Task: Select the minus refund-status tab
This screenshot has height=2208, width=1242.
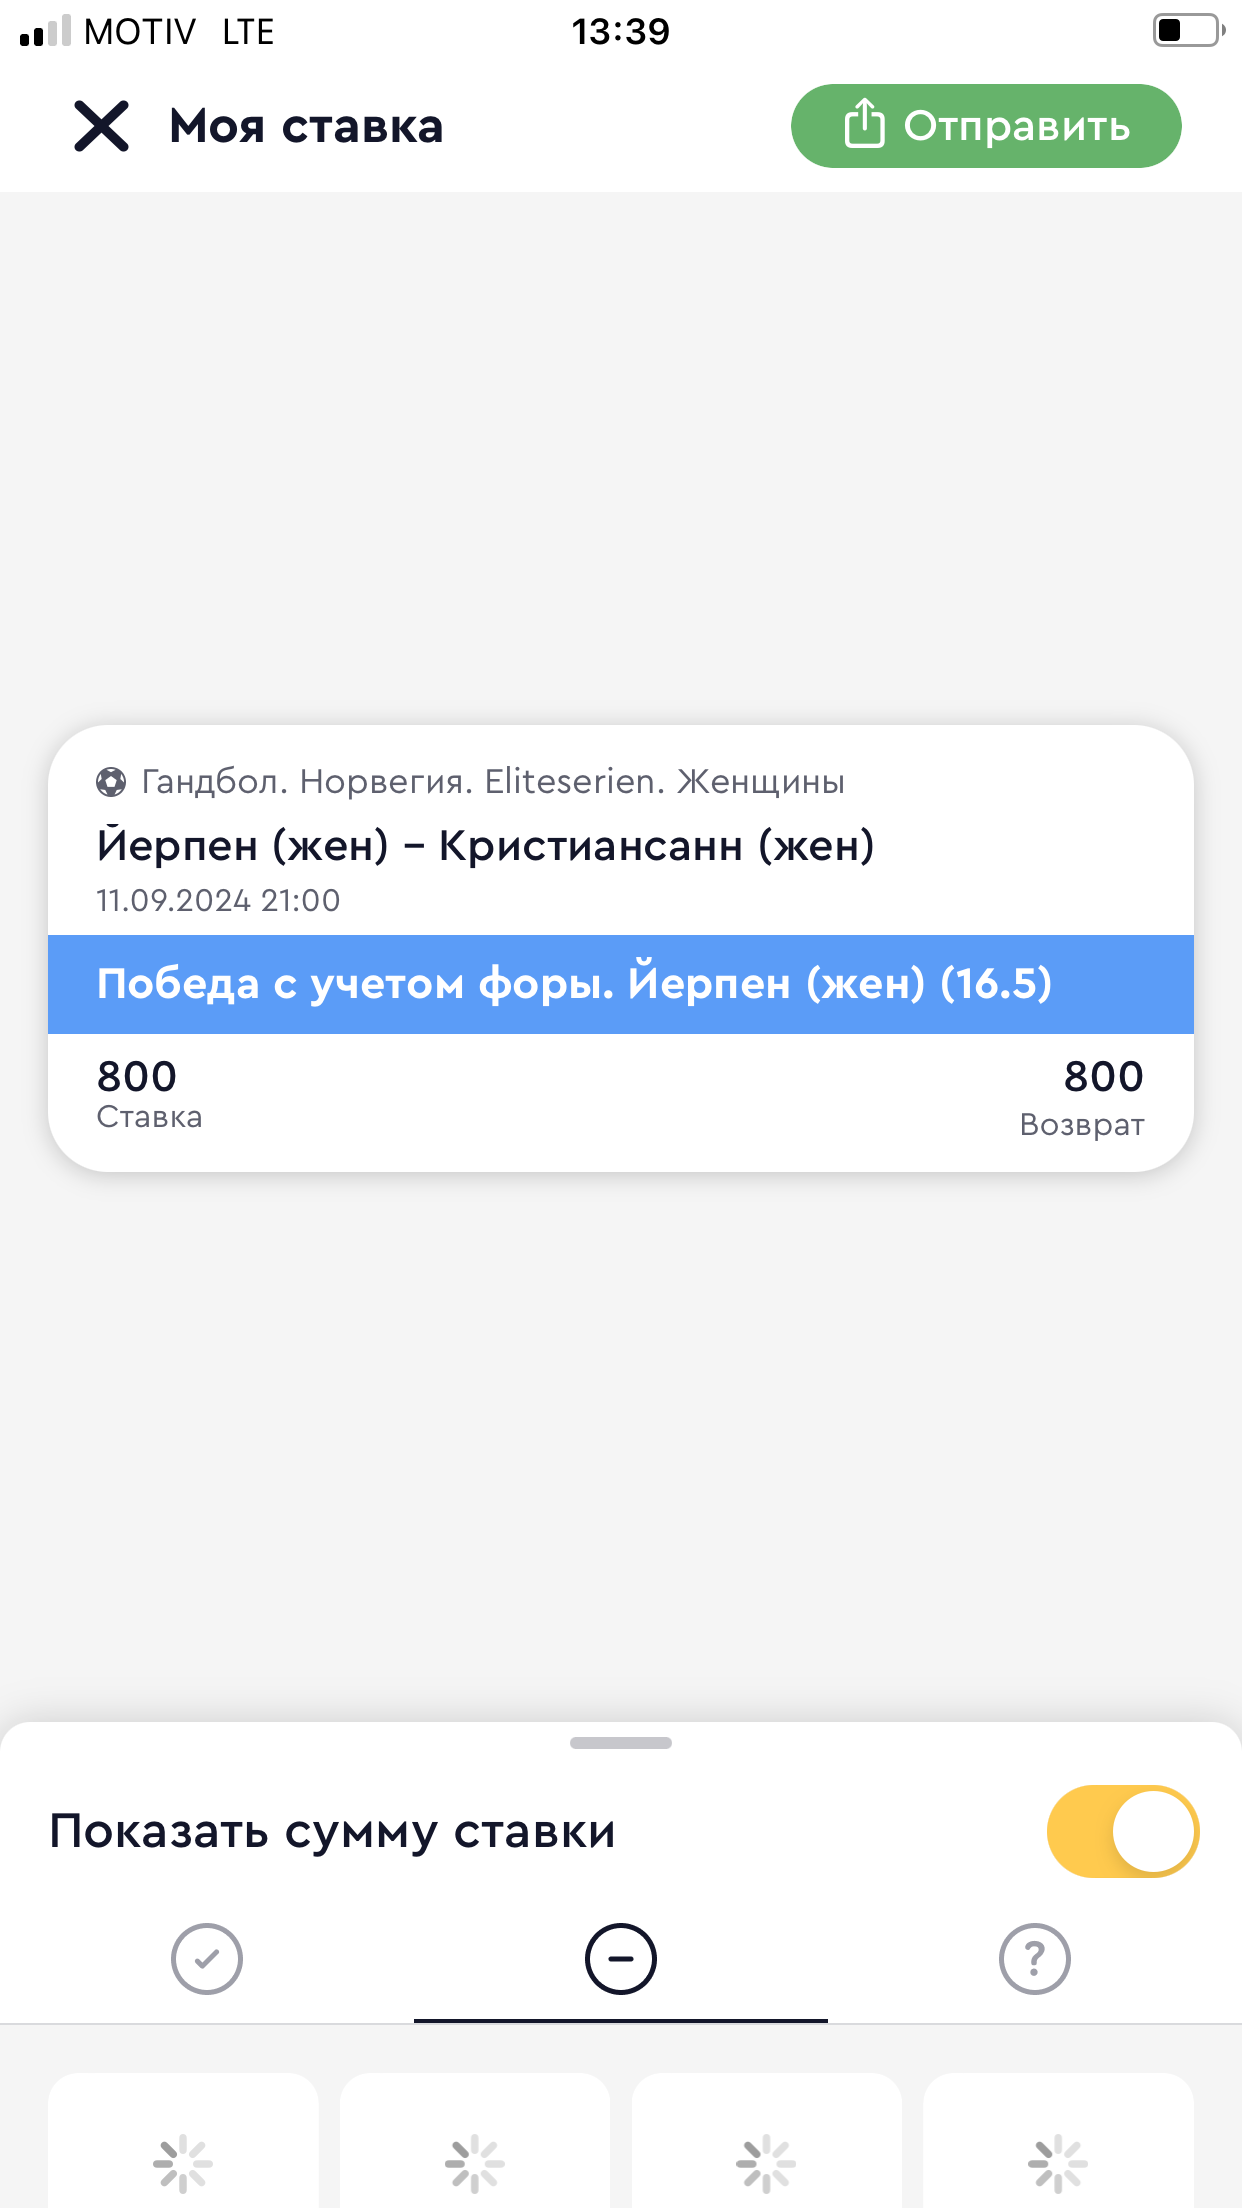Action: click(x=621, y=1958)
